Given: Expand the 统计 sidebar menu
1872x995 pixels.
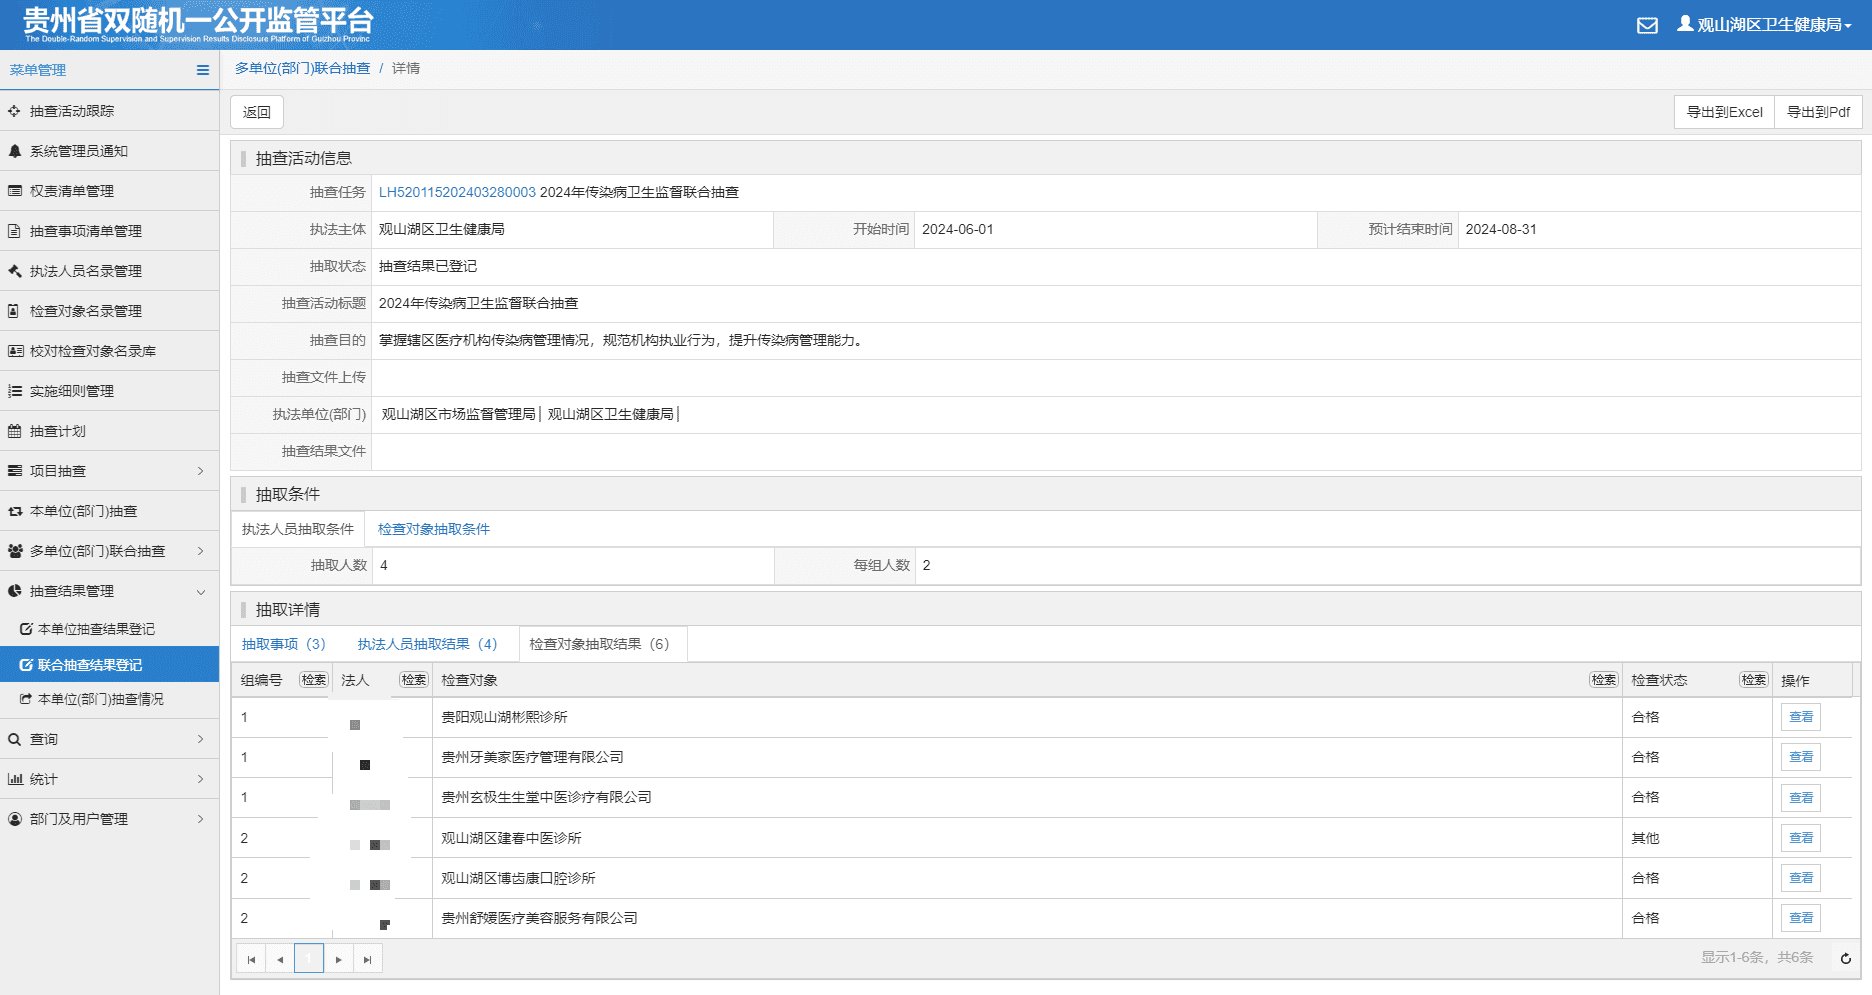Looking at the screenshot, I should (x=109, y=779).
